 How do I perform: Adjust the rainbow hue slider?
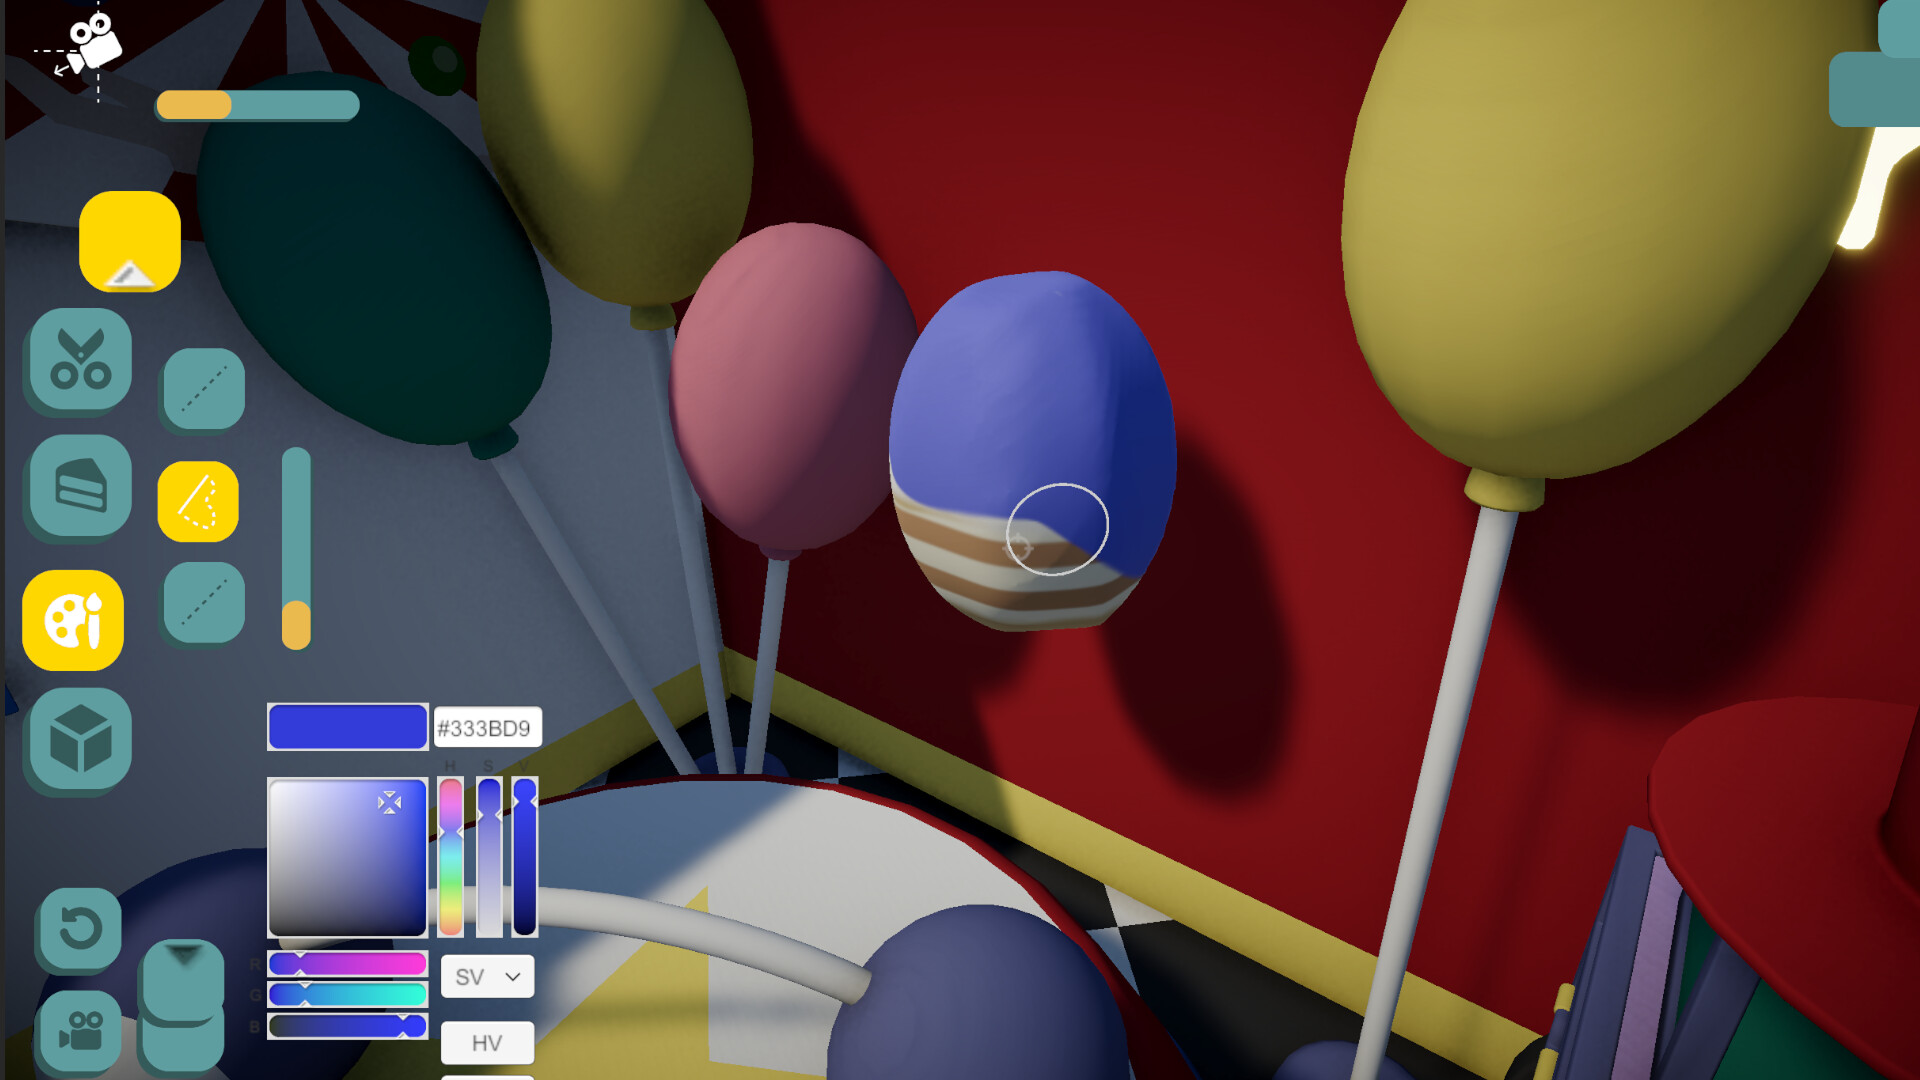451,857
